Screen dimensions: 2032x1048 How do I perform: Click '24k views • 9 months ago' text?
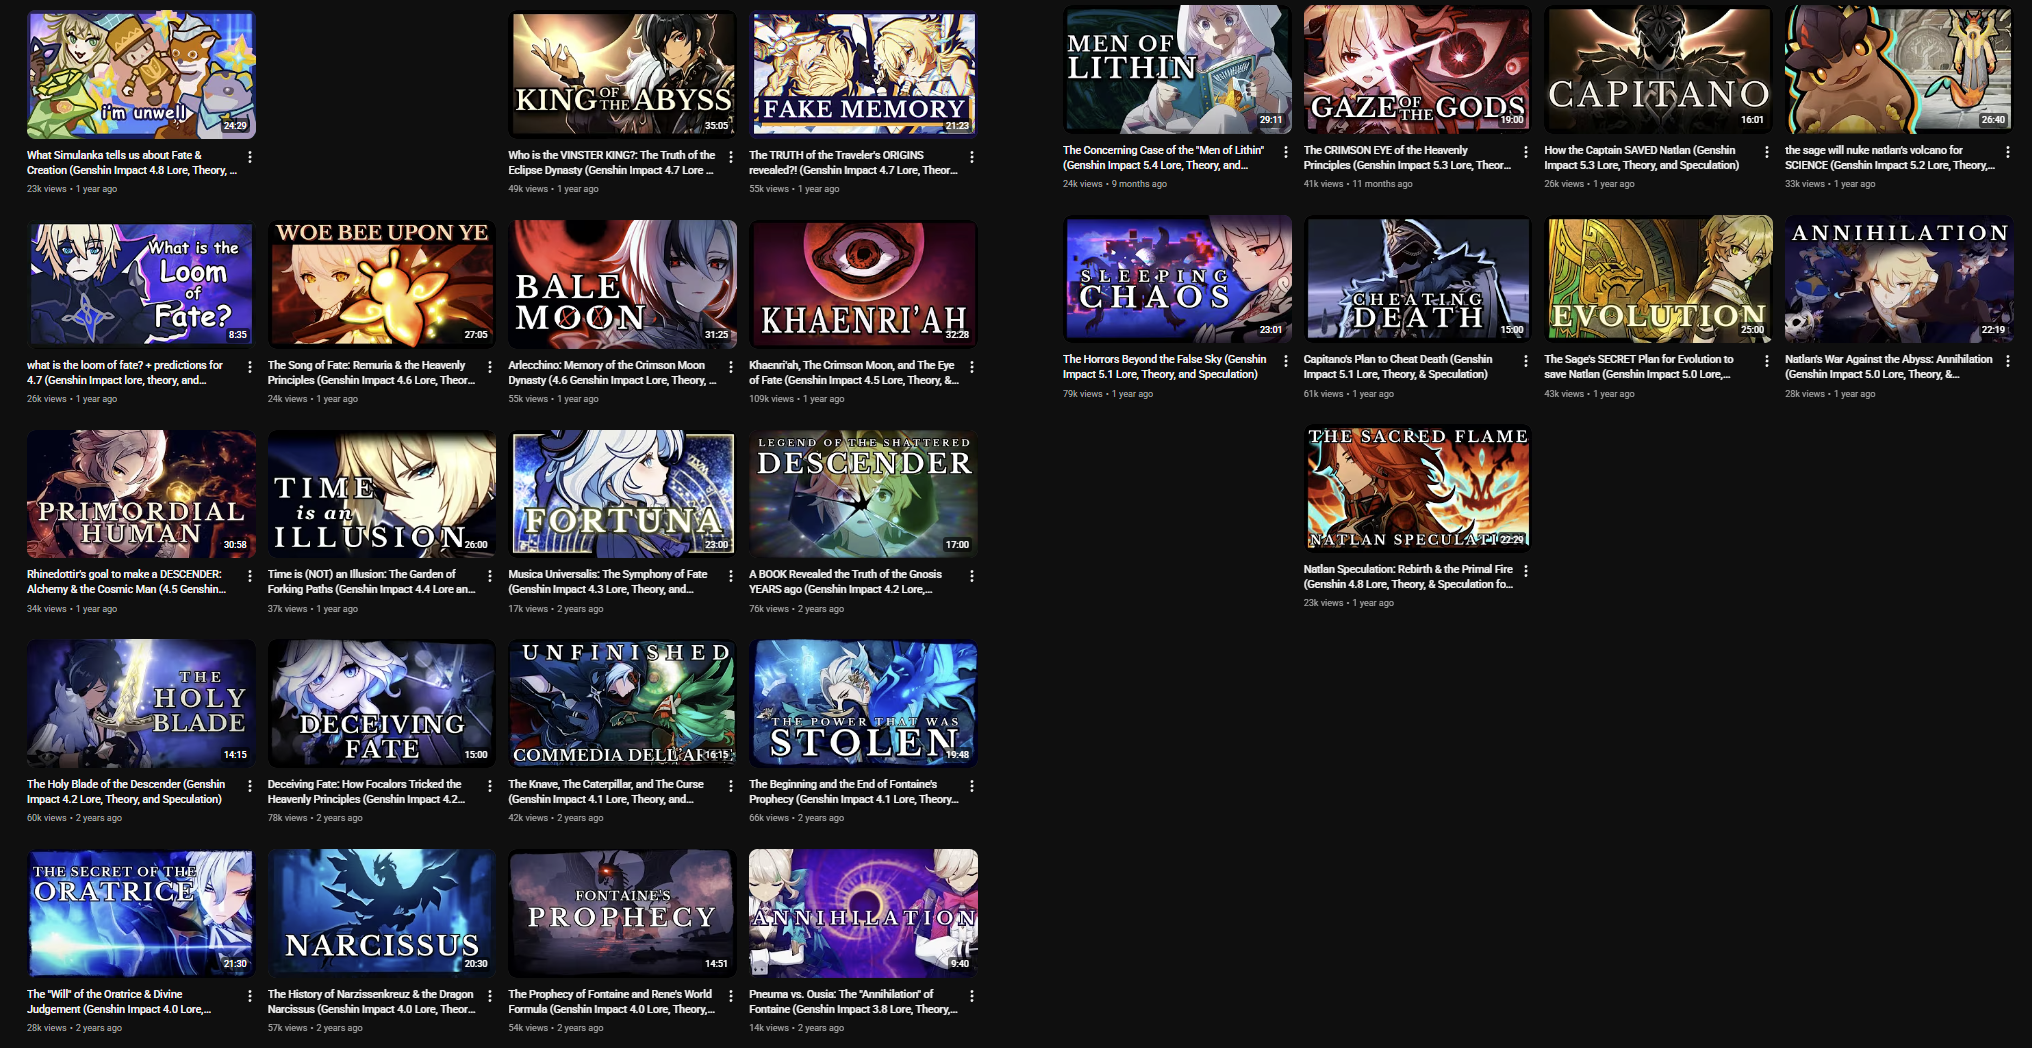[1115, 184]
